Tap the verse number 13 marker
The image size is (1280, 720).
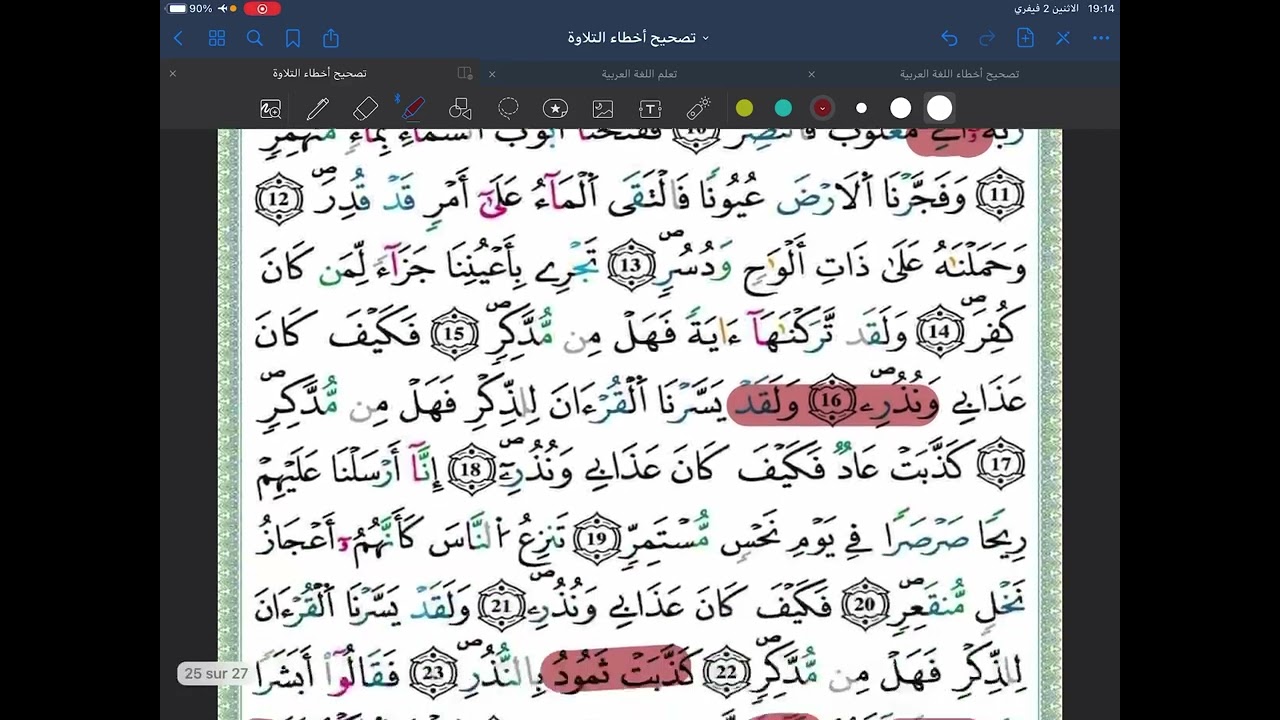(631, 265)
